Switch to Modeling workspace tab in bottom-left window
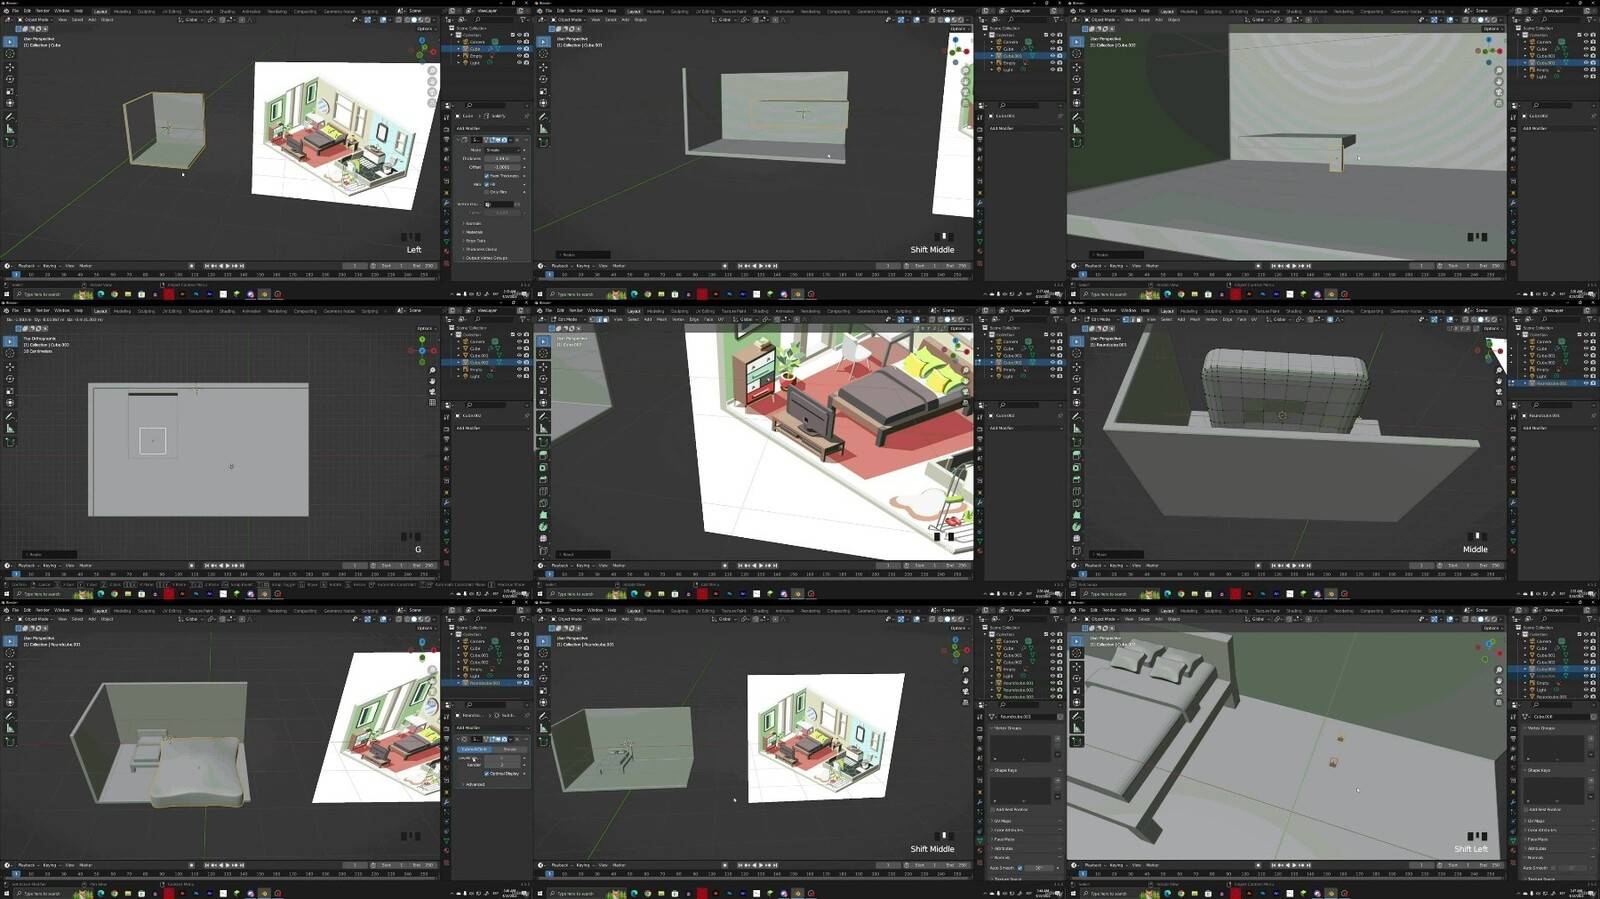The height and width of the screenshot is (899, 1600). pos(122,610)
